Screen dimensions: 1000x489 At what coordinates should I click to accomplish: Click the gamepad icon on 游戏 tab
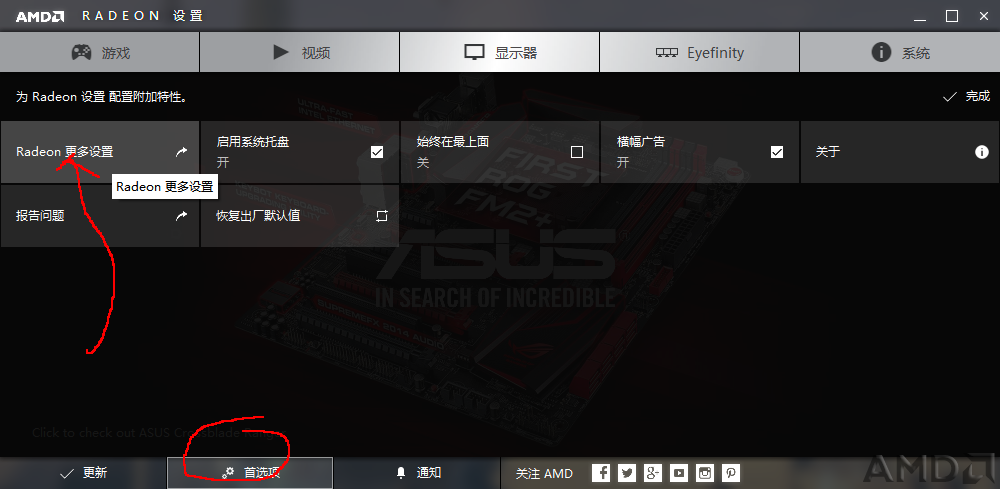81,52
